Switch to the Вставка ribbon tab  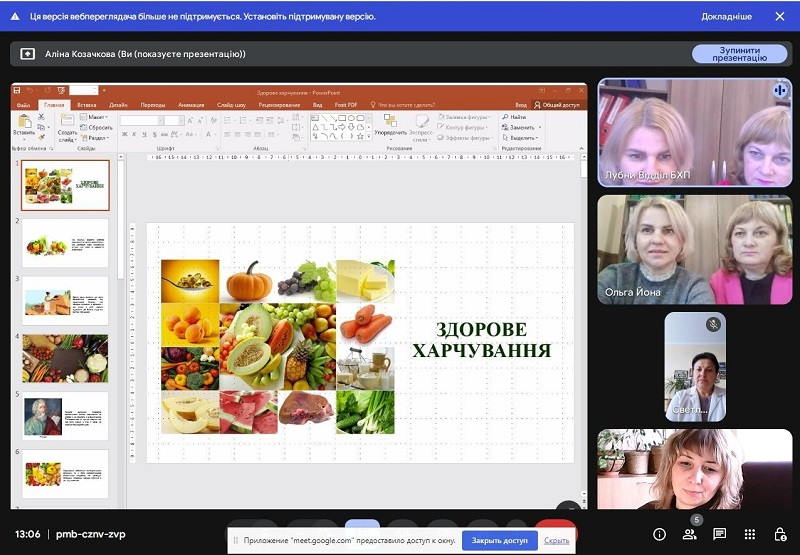[x=87, y=104]
